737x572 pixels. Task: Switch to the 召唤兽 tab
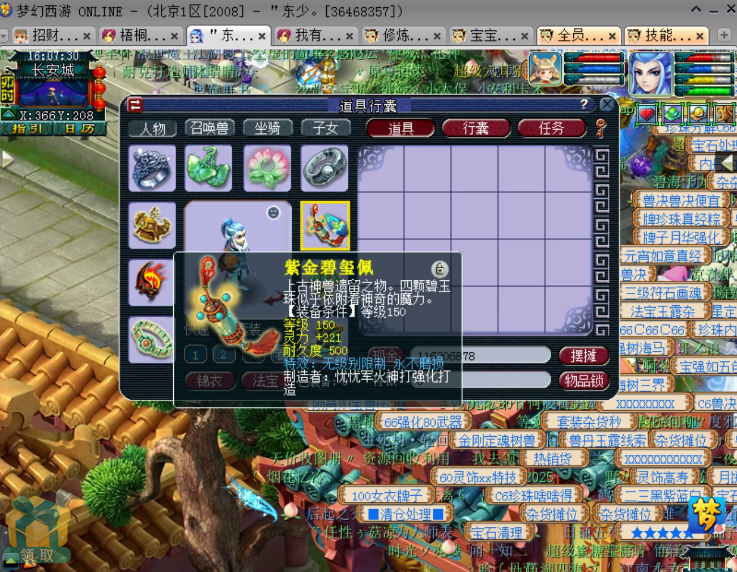click(x=210, y=128)
